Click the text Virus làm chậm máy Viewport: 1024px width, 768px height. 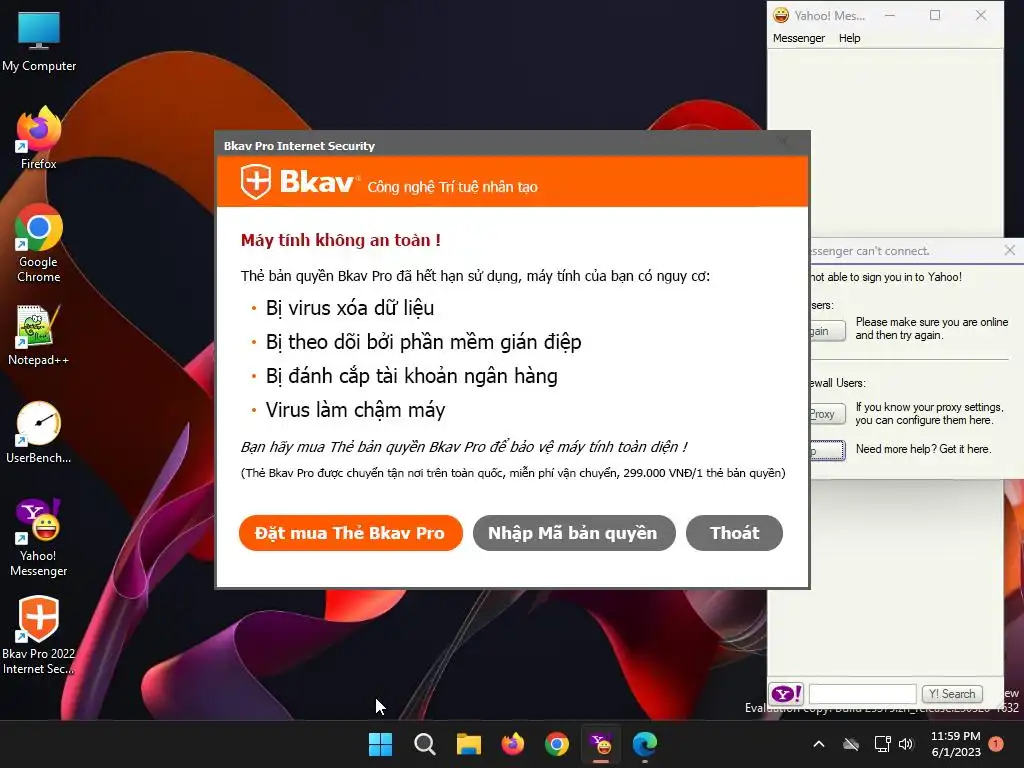[x=355, y=410]
